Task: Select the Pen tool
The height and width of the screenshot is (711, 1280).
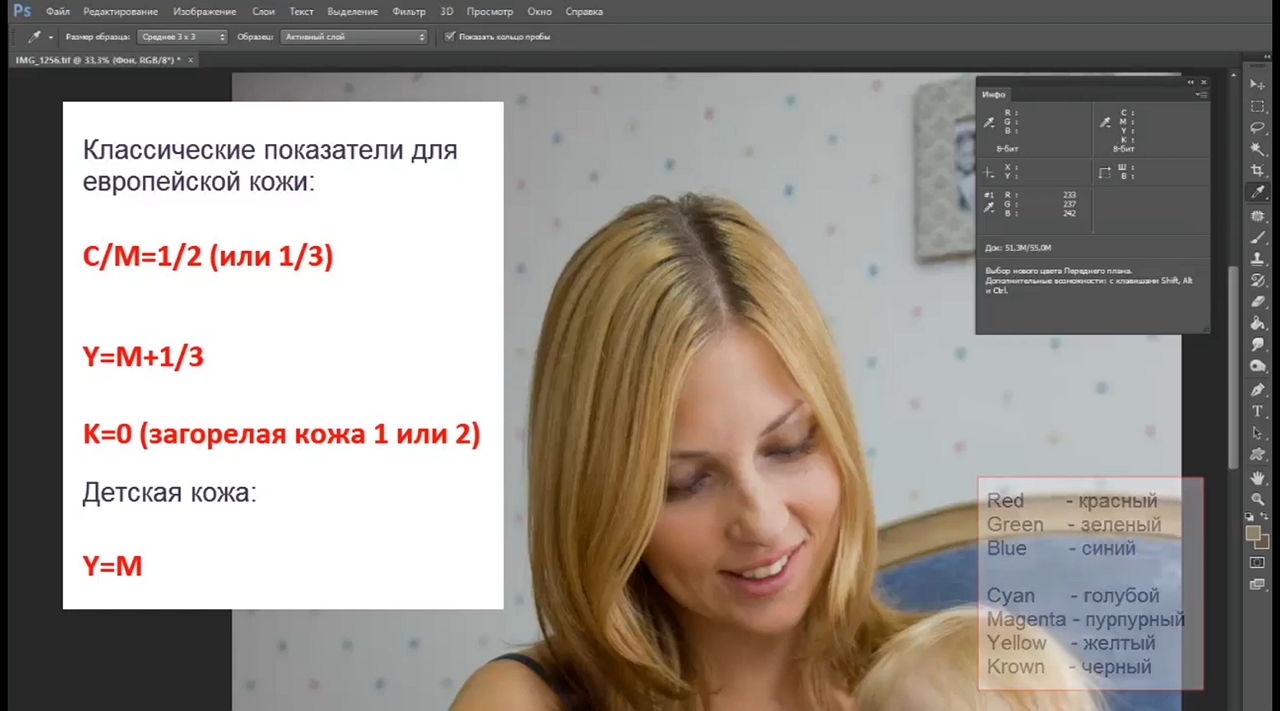Action: tap(1258, 390)
